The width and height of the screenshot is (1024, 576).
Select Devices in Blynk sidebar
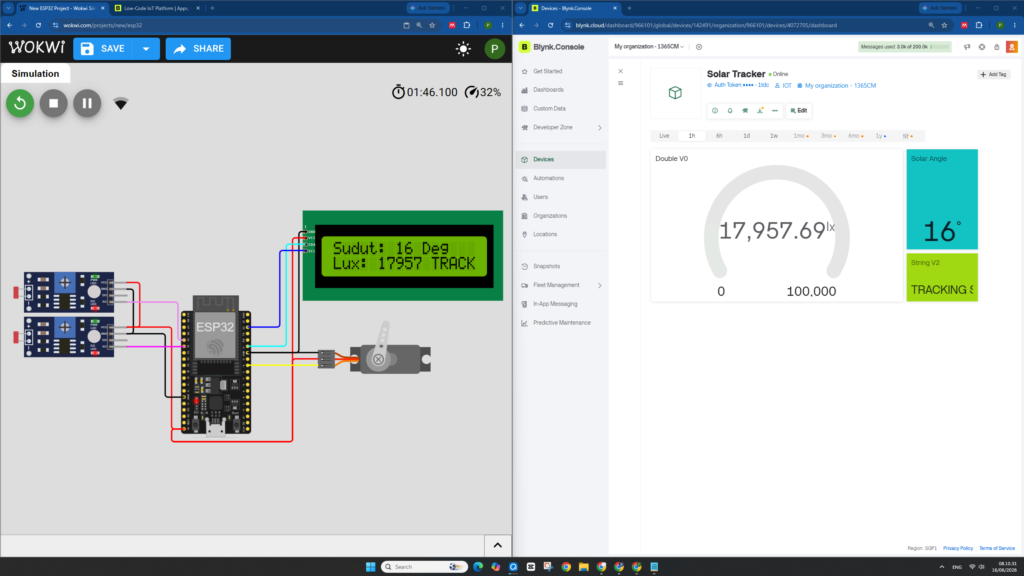click(x=561, y=159)
